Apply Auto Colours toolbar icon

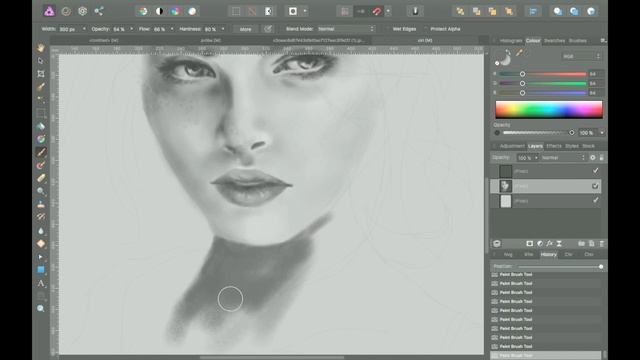tap(176, 11)
